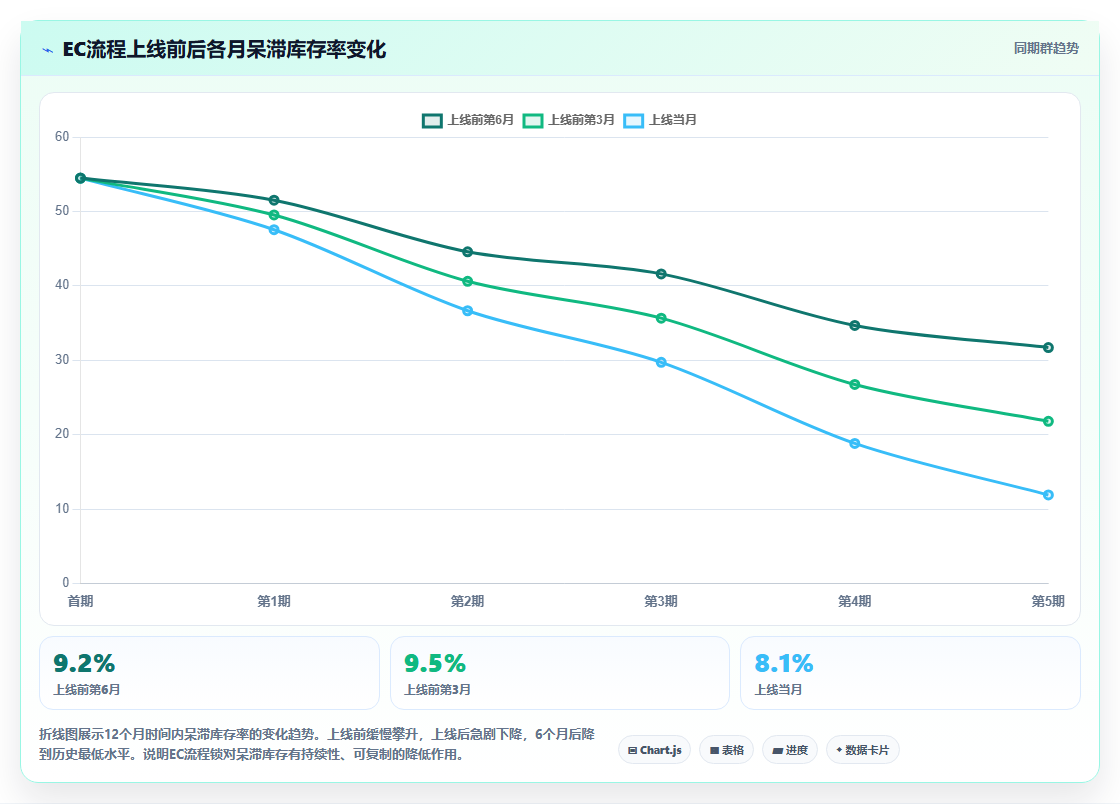1120x804 pixels.
Task: Click 上线前第6月 data point at 第3期
Action: tap(661, 274)
